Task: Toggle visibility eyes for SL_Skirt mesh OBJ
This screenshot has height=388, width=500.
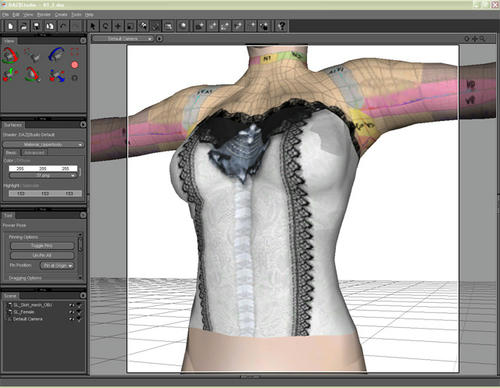Action: 72,305
